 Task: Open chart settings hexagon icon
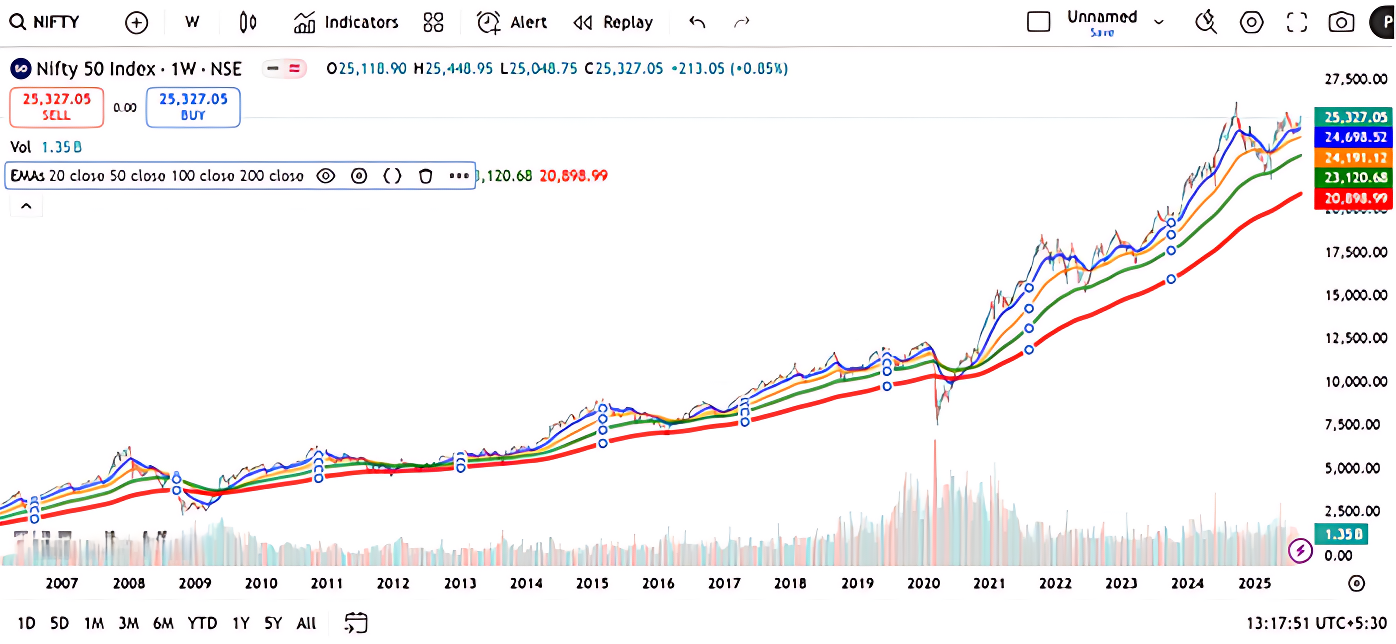[1251, 22]
